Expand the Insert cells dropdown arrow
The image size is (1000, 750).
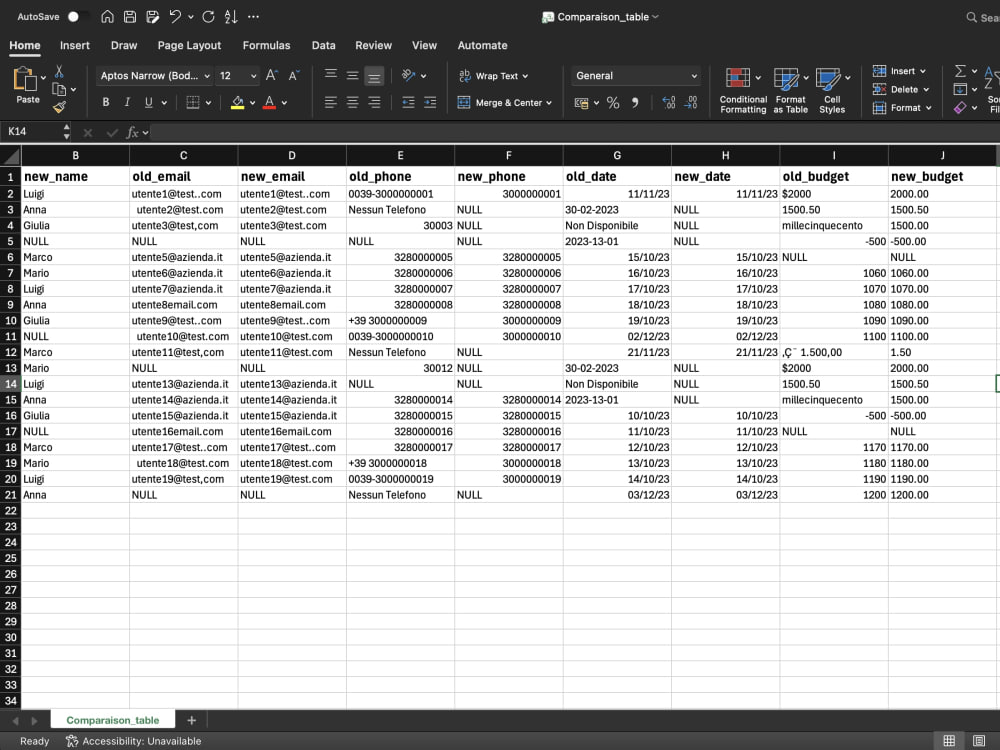923,71
